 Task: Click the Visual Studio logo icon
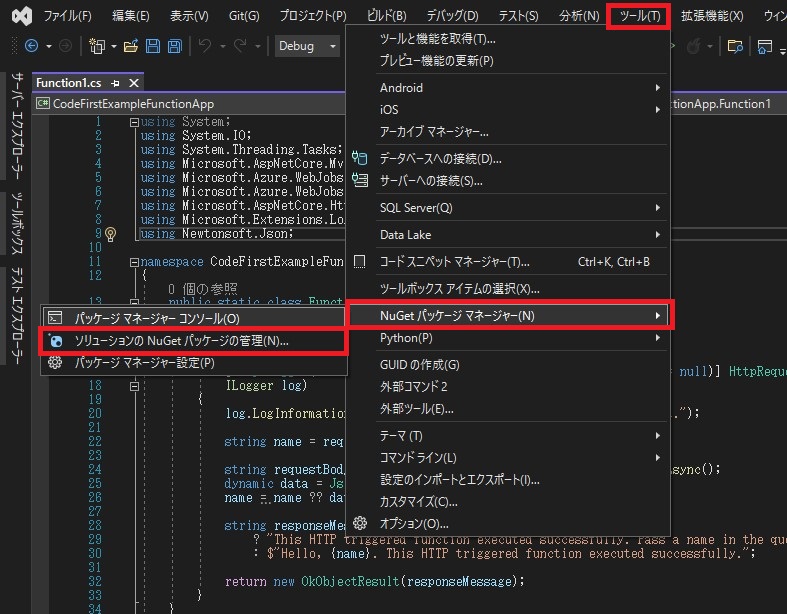pos(22,16)
